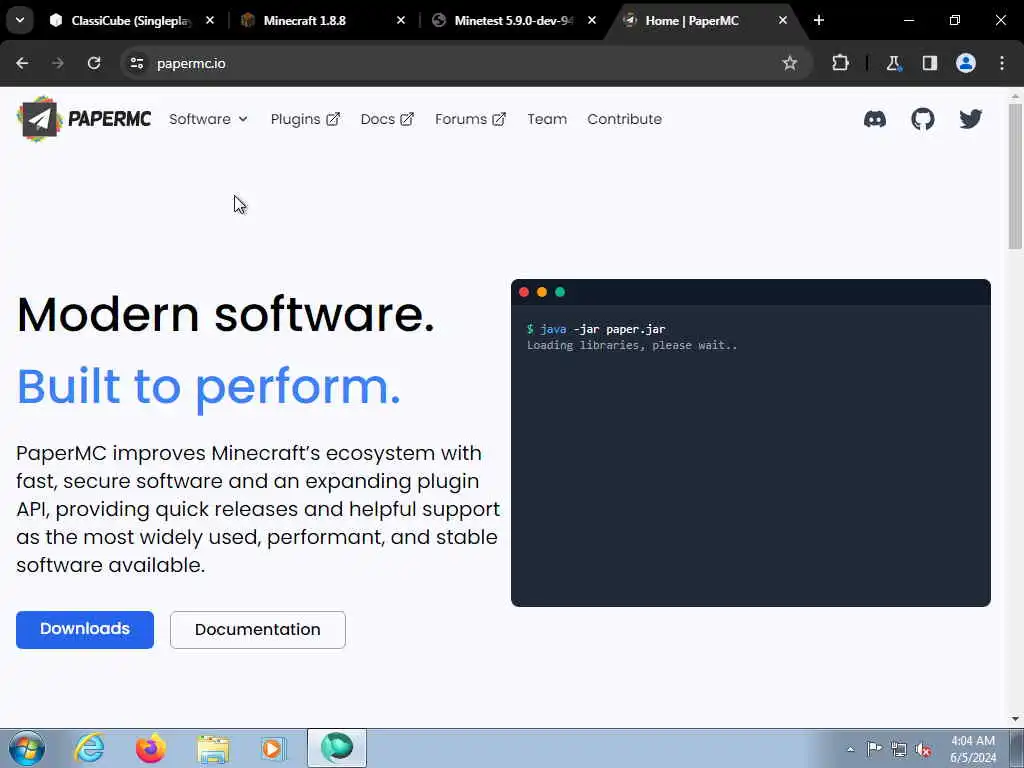Go to the Contribute page
1024x768 pixels.
pos(624,119)
